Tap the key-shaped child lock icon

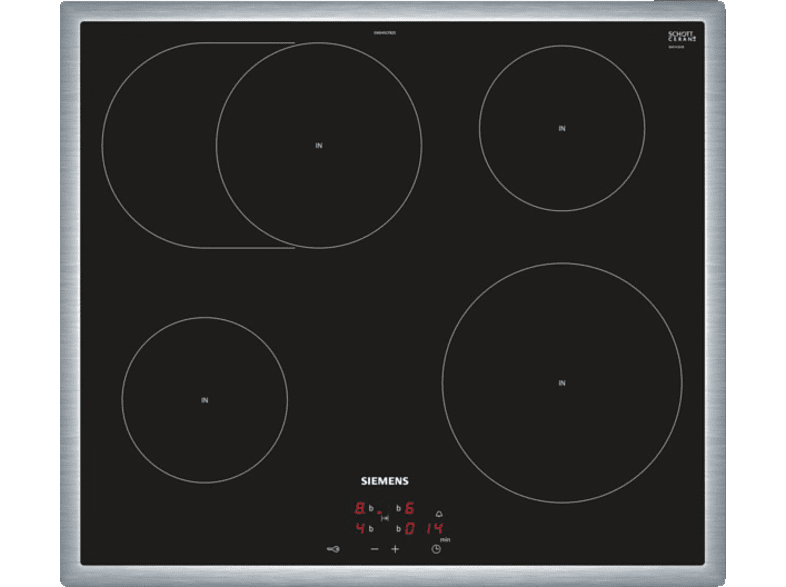333,549
